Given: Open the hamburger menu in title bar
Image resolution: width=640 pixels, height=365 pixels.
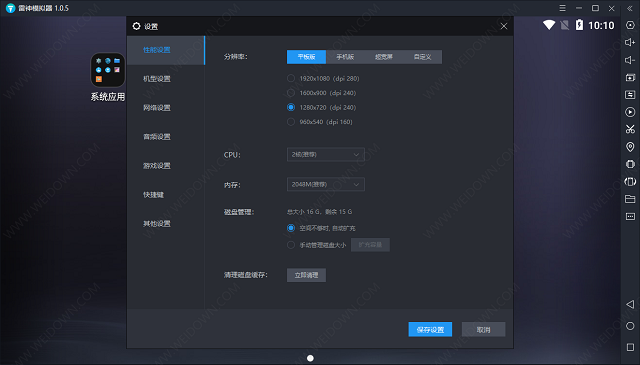Looking at the screenshot, I should [562, 8].
